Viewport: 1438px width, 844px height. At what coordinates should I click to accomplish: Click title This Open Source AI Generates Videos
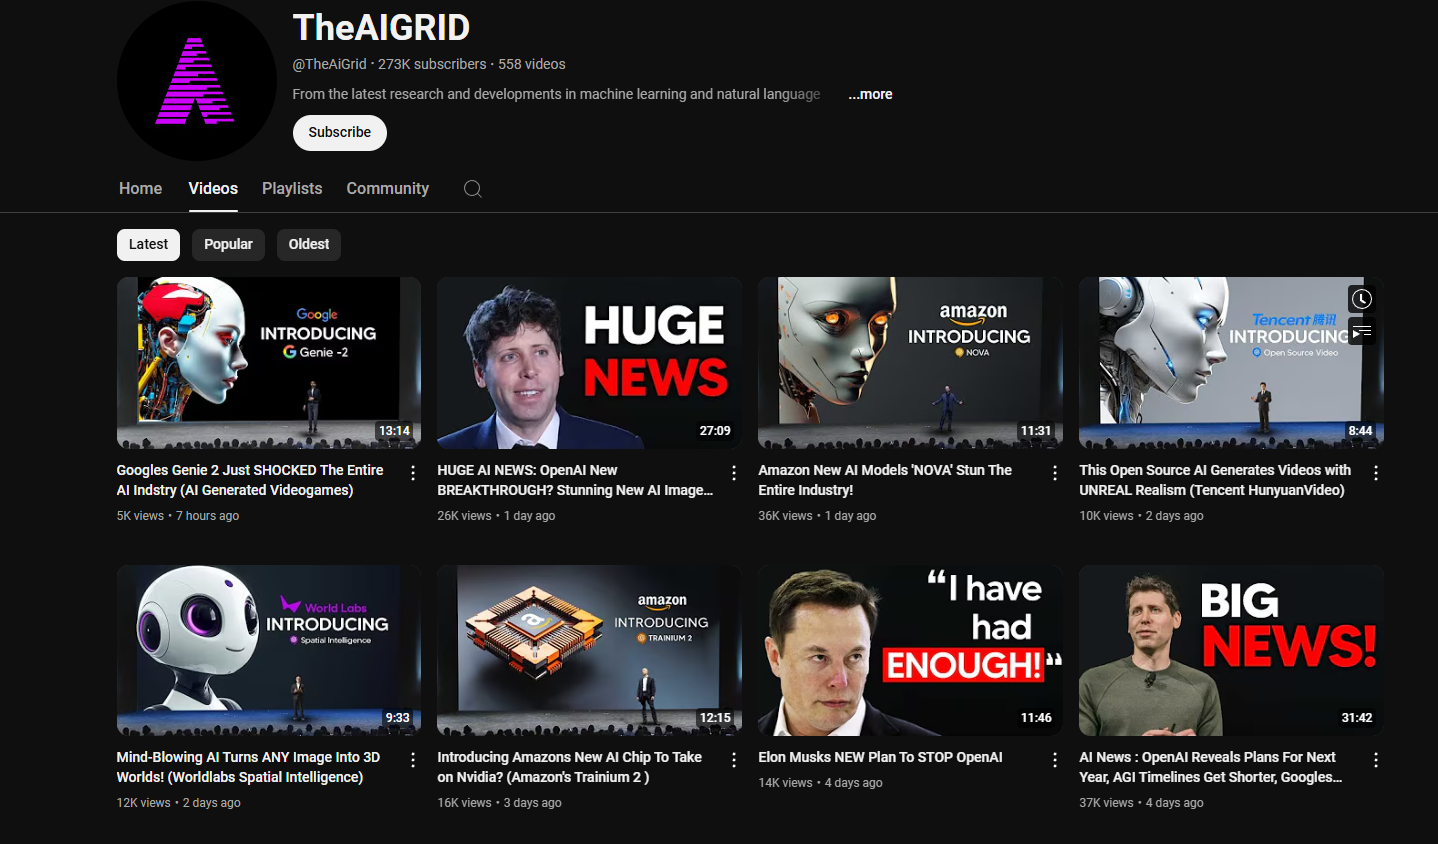(x=1215, y=480)
